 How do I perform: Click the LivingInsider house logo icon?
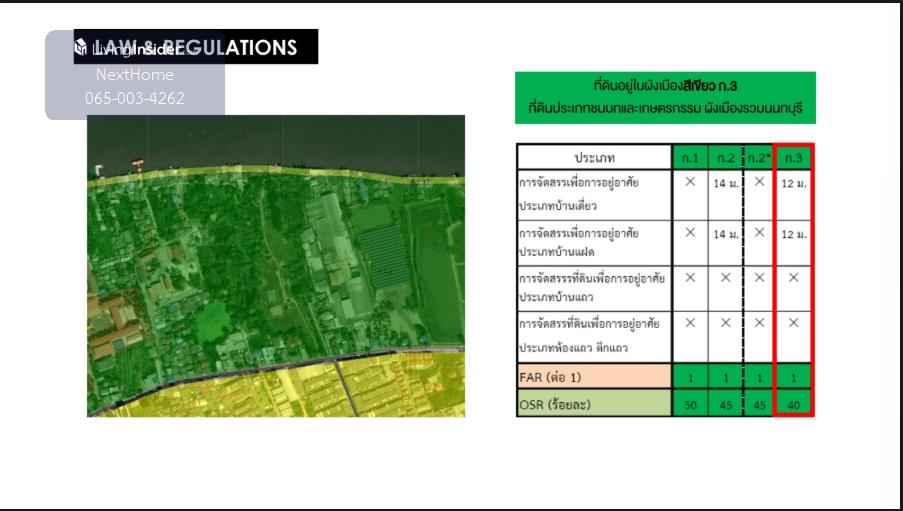(80, 48)
